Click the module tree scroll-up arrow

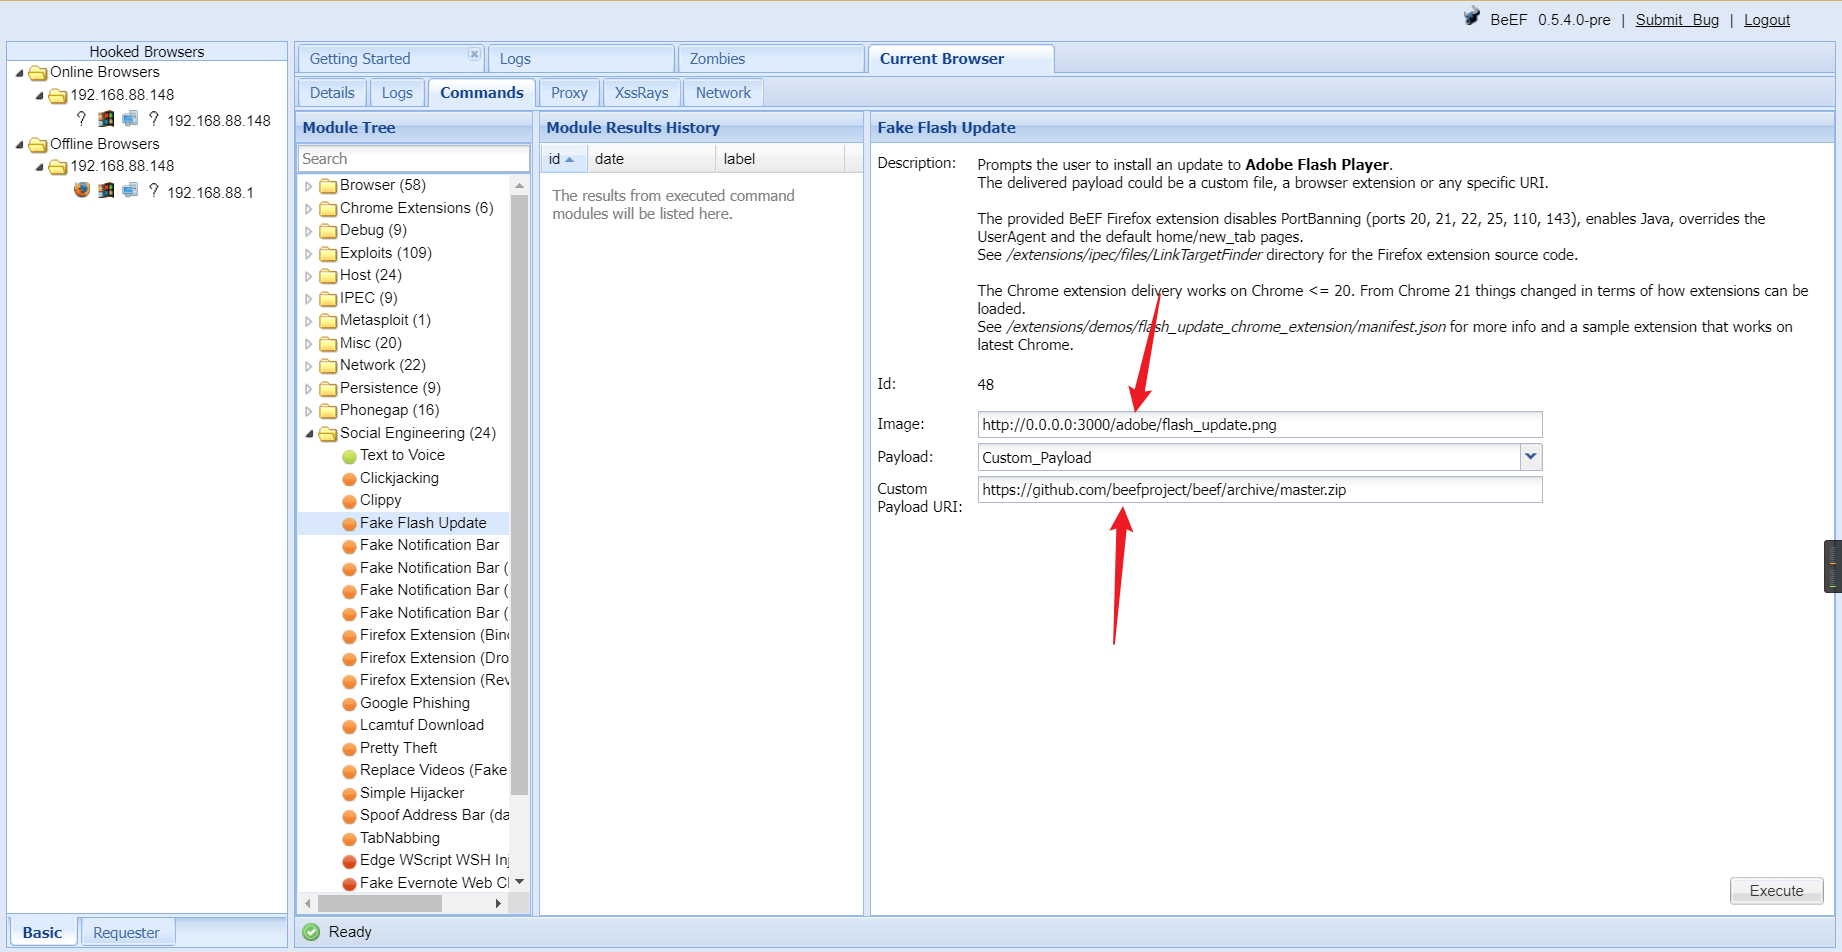tap(519, 186)
